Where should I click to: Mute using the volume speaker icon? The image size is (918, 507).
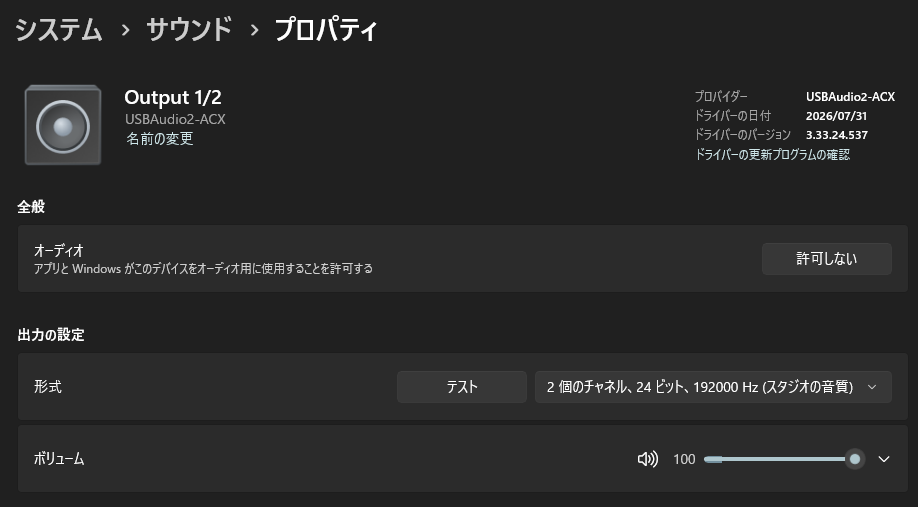click(x=648, y=459)
